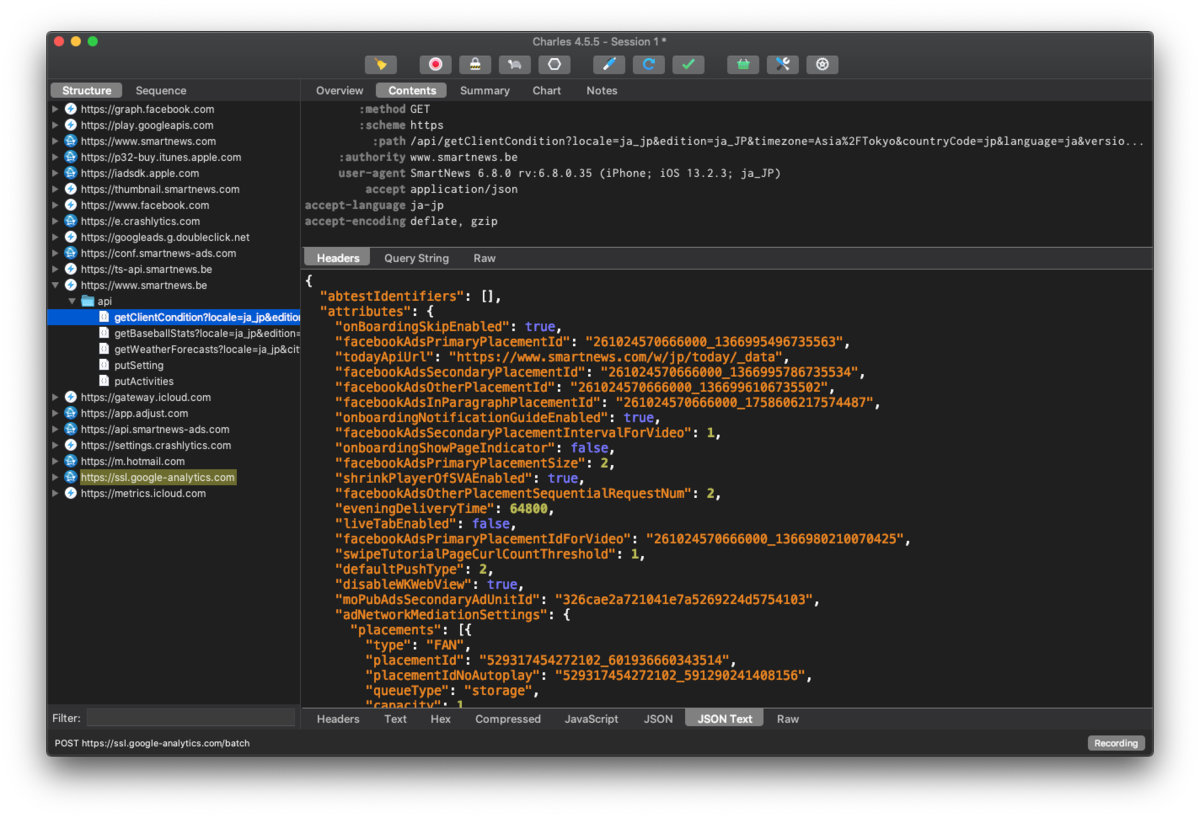Open Compose with the blue pen icon
The height and width of the screenshot is (818, 1200).
(x=609, y=64)
